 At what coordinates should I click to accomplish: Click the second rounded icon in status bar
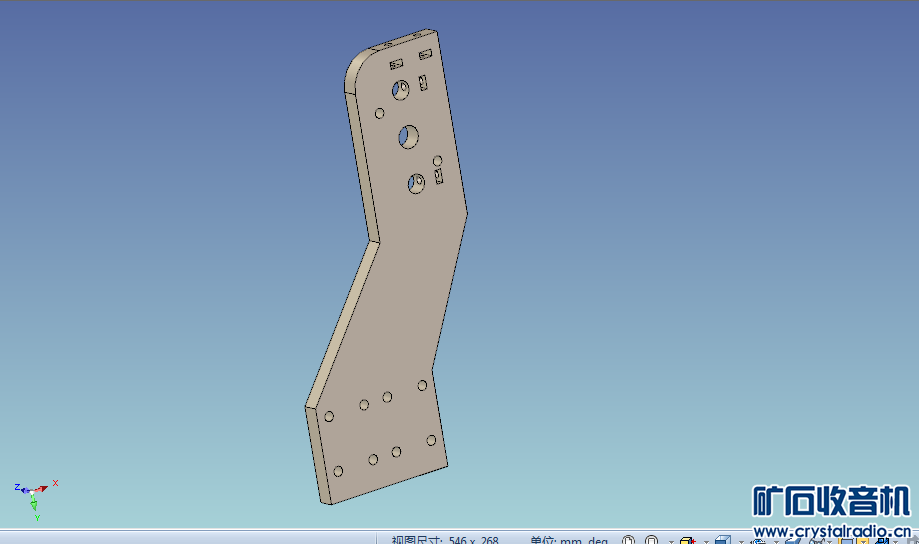(651, 540)
